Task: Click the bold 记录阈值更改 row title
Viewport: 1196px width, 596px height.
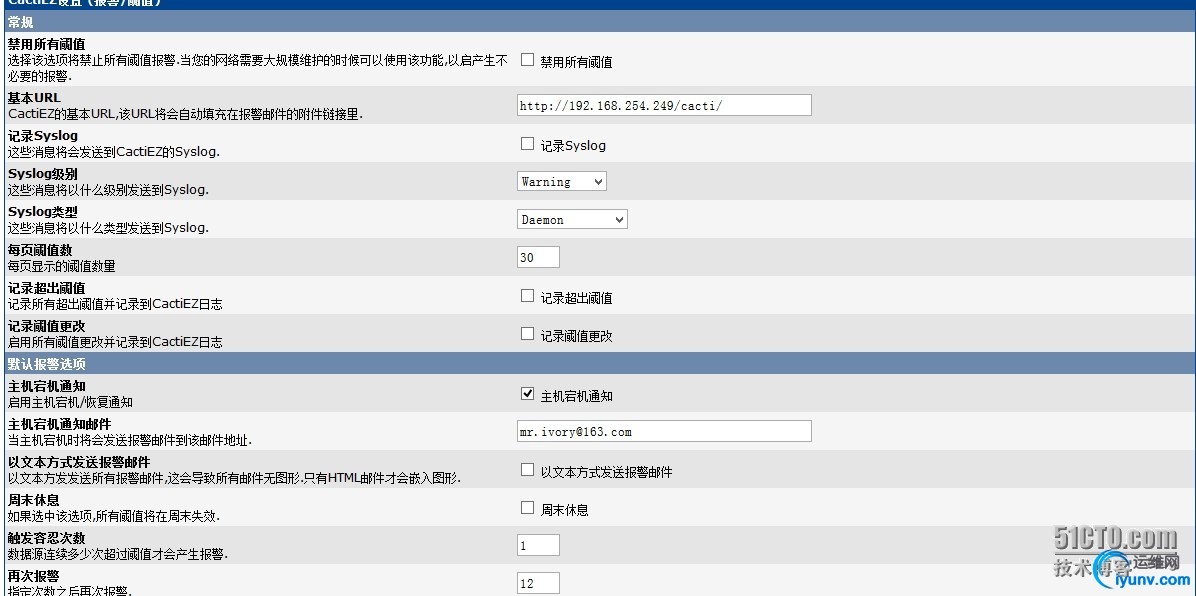Action: click(47, 327)
